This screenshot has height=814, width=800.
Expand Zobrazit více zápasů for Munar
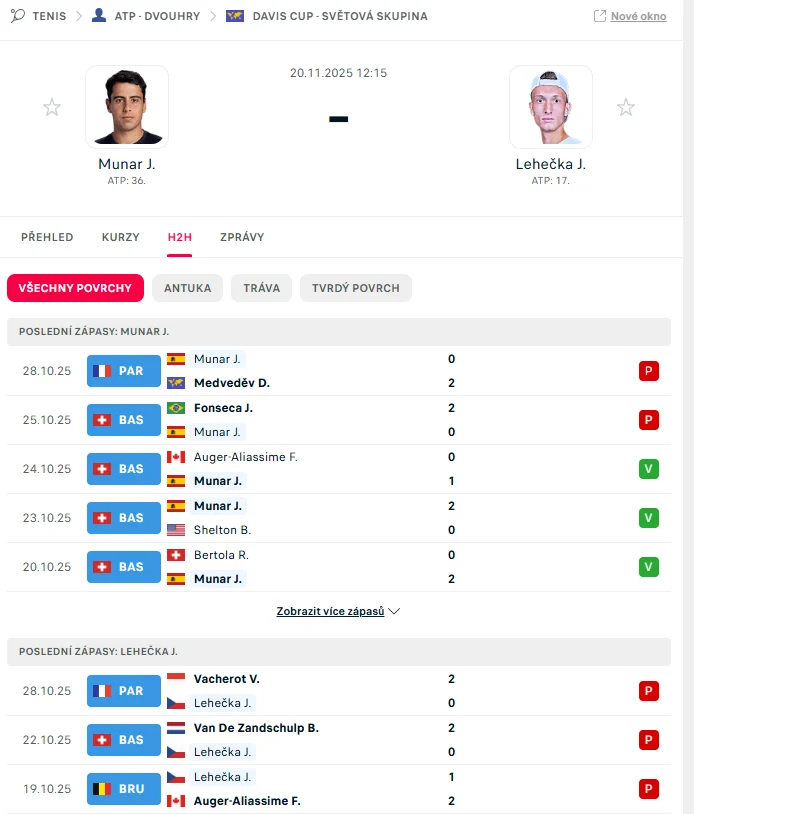338,611
